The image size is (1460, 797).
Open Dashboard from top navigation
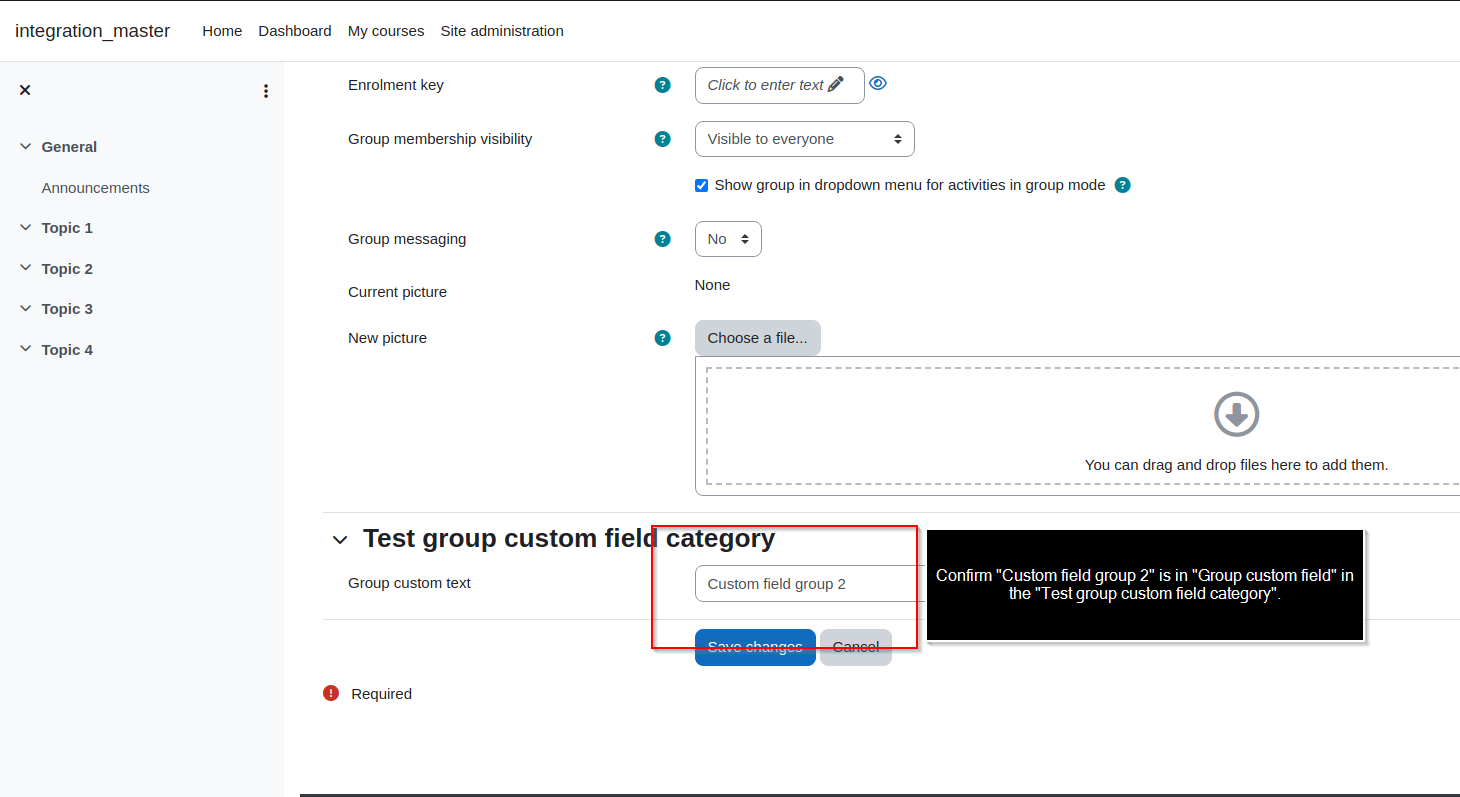pos(295,31)
